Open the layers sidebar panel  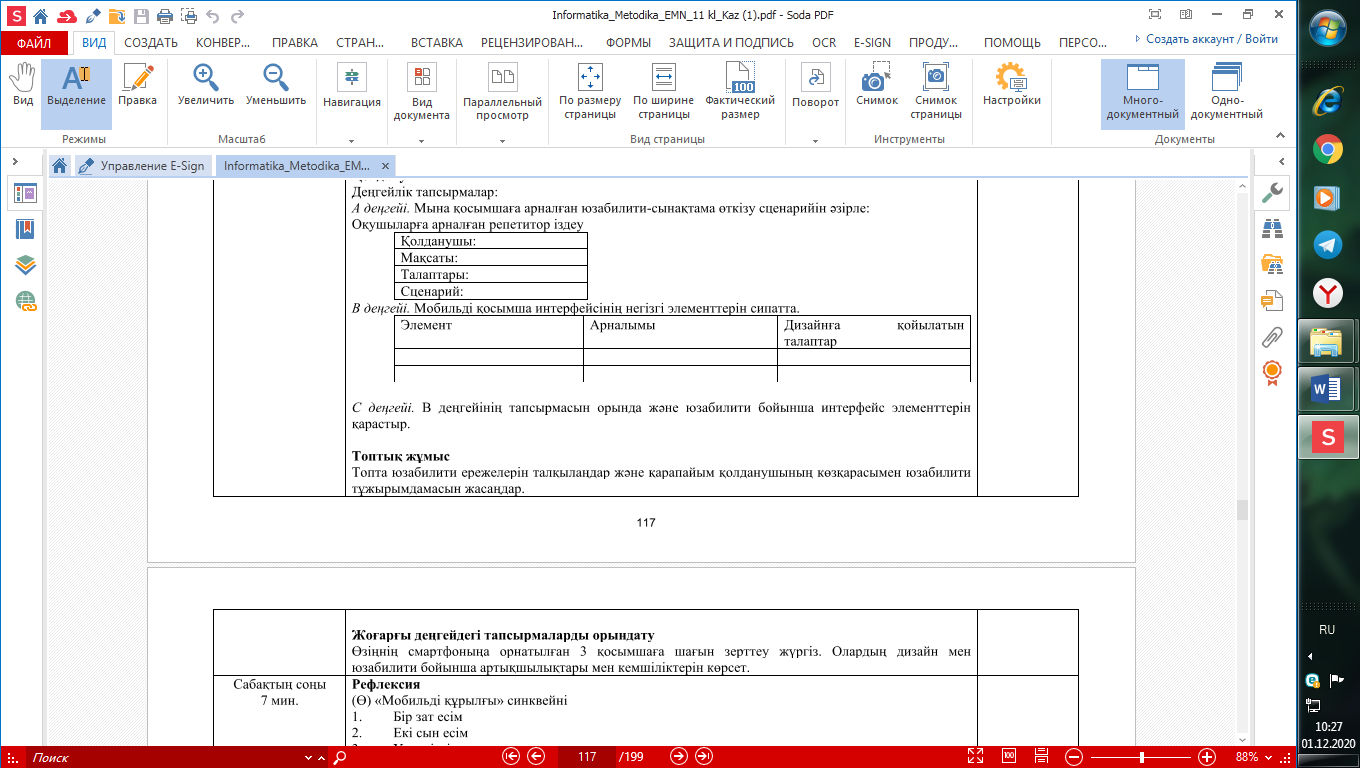[x=25, y=265]
